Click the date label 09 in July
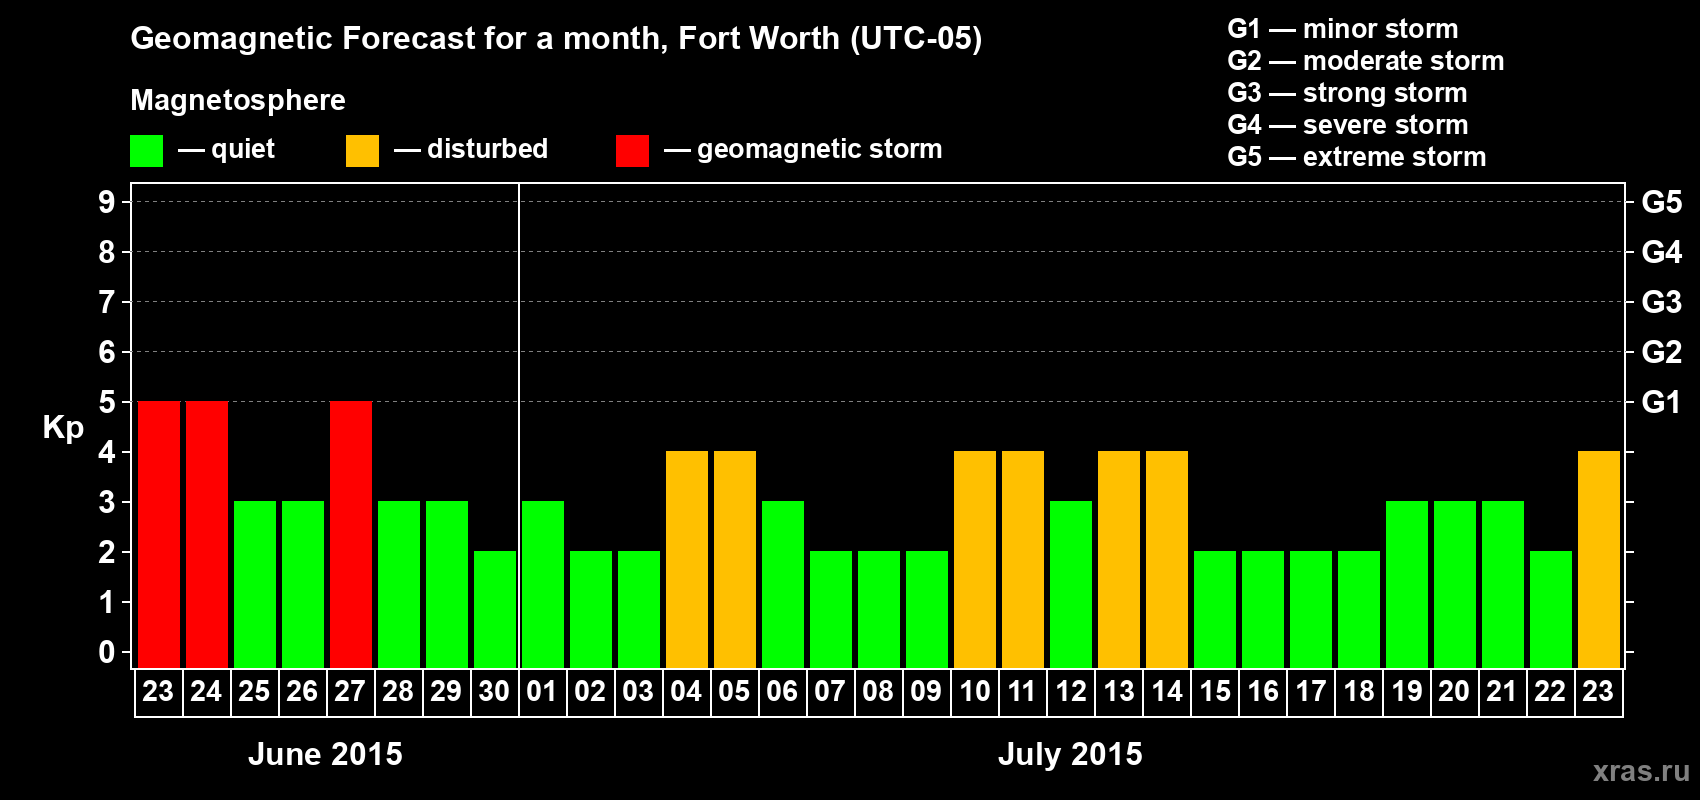1700x800 pixels. point(926,691)
